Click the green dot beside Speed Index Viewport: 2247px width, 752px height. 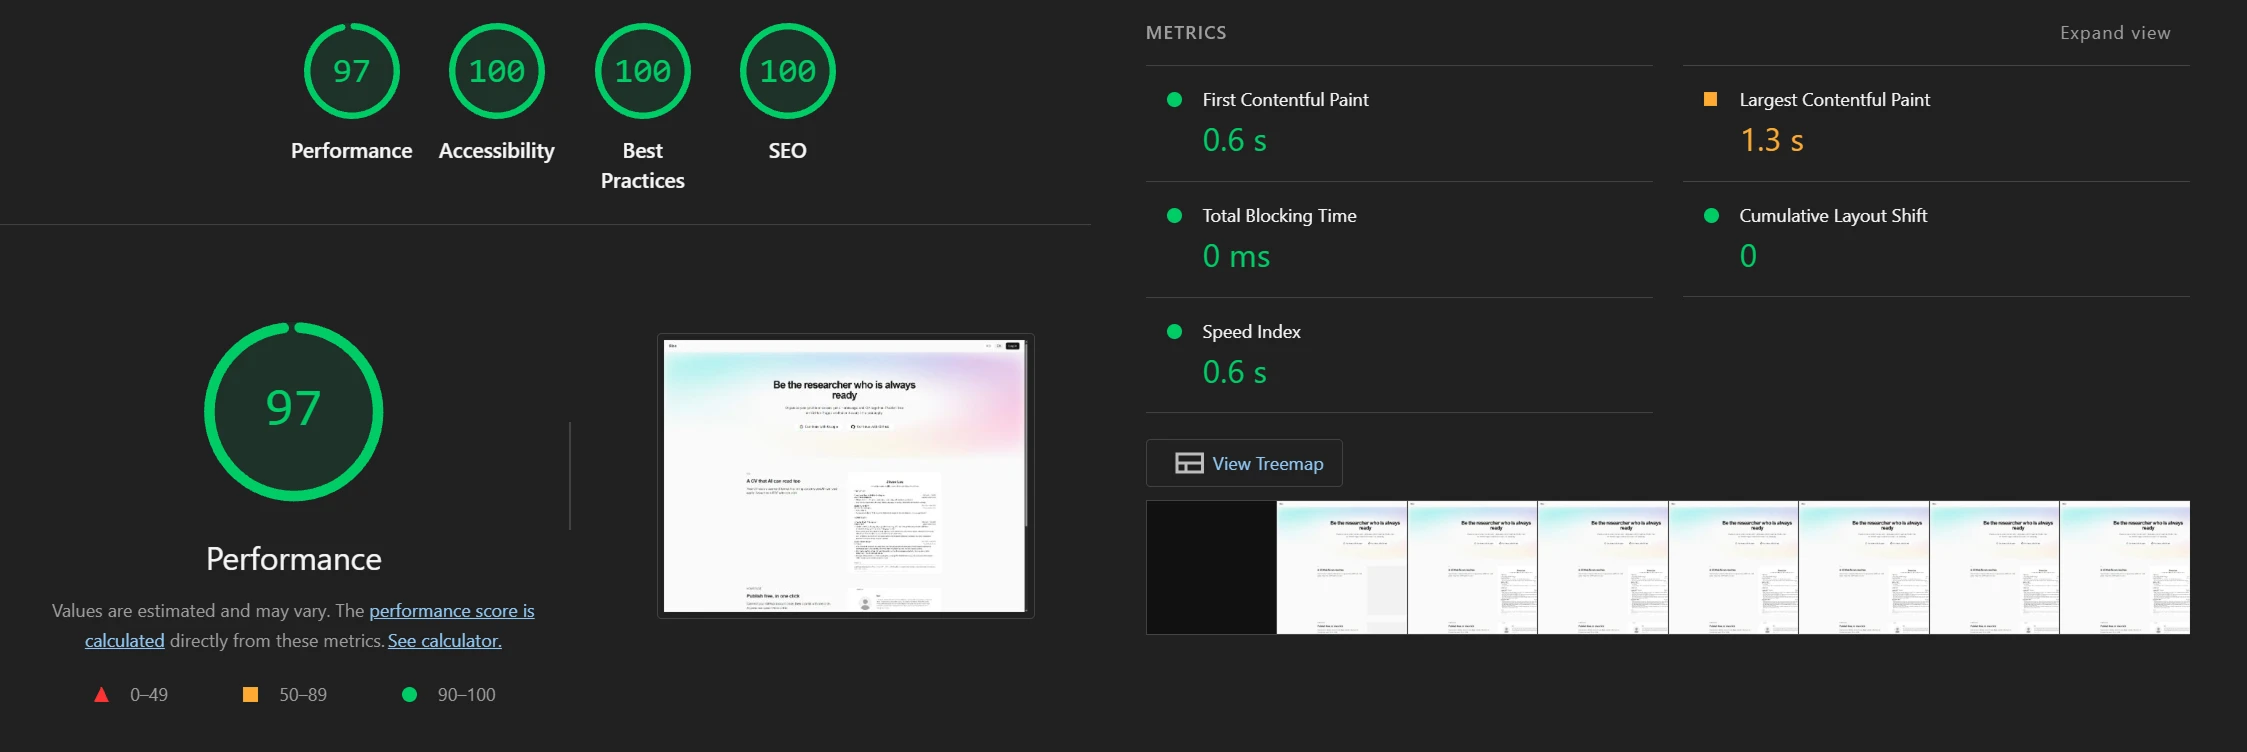point(1175,332)
